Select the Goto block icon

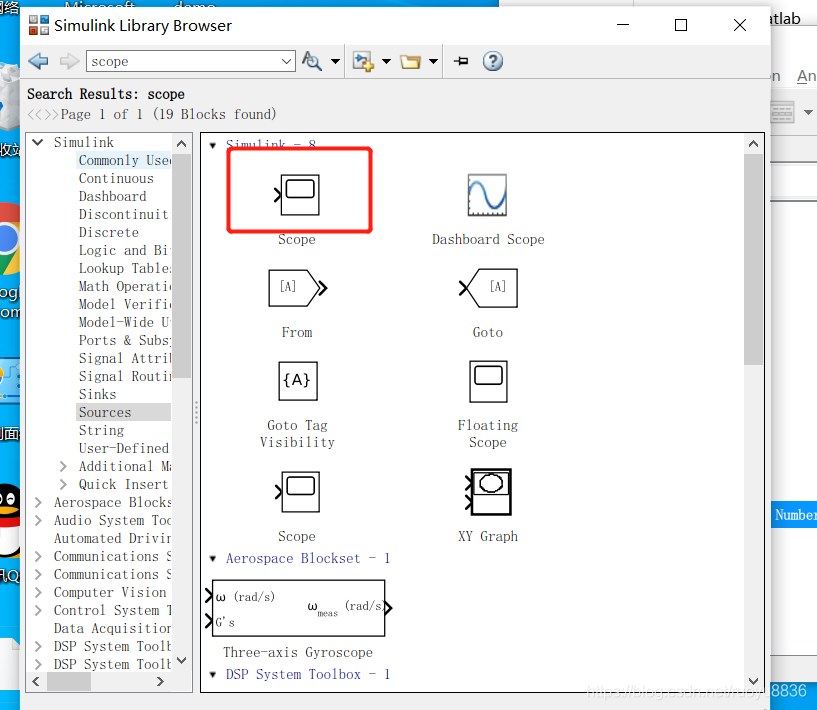[x=488, y=288]
